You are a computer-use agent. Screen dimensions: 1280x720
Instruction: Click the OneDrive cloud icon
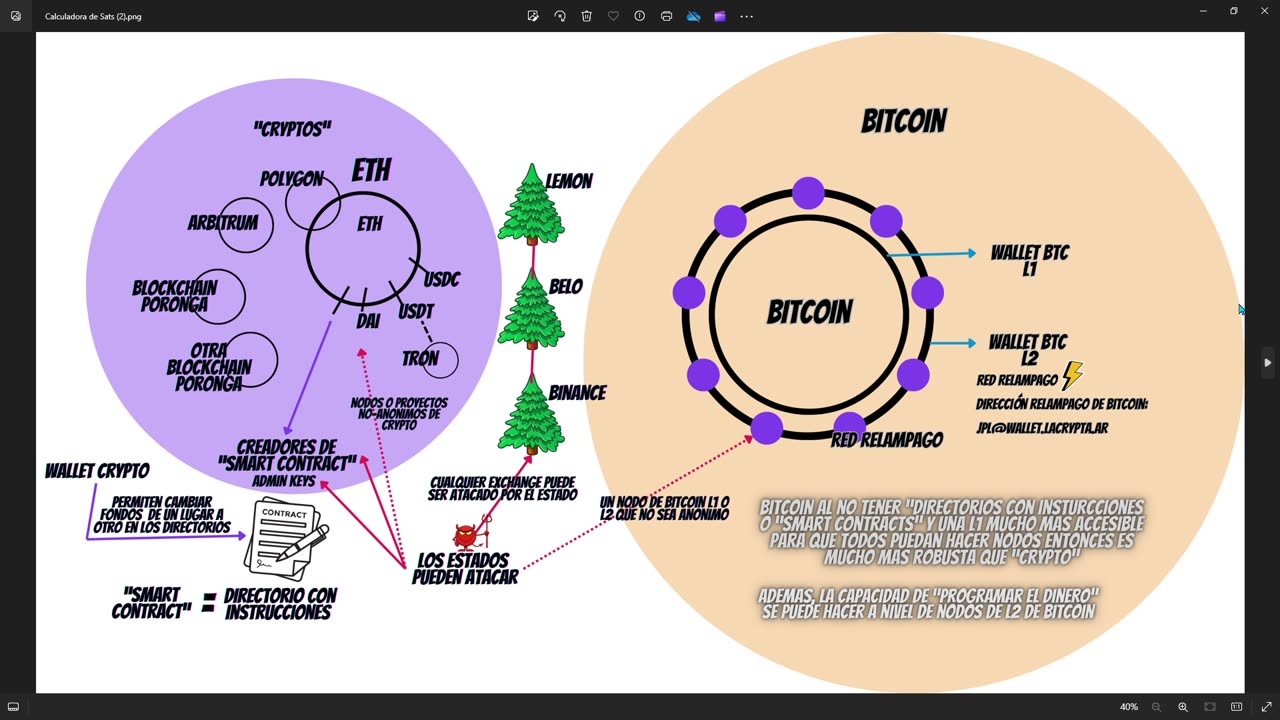click(693, 16)
